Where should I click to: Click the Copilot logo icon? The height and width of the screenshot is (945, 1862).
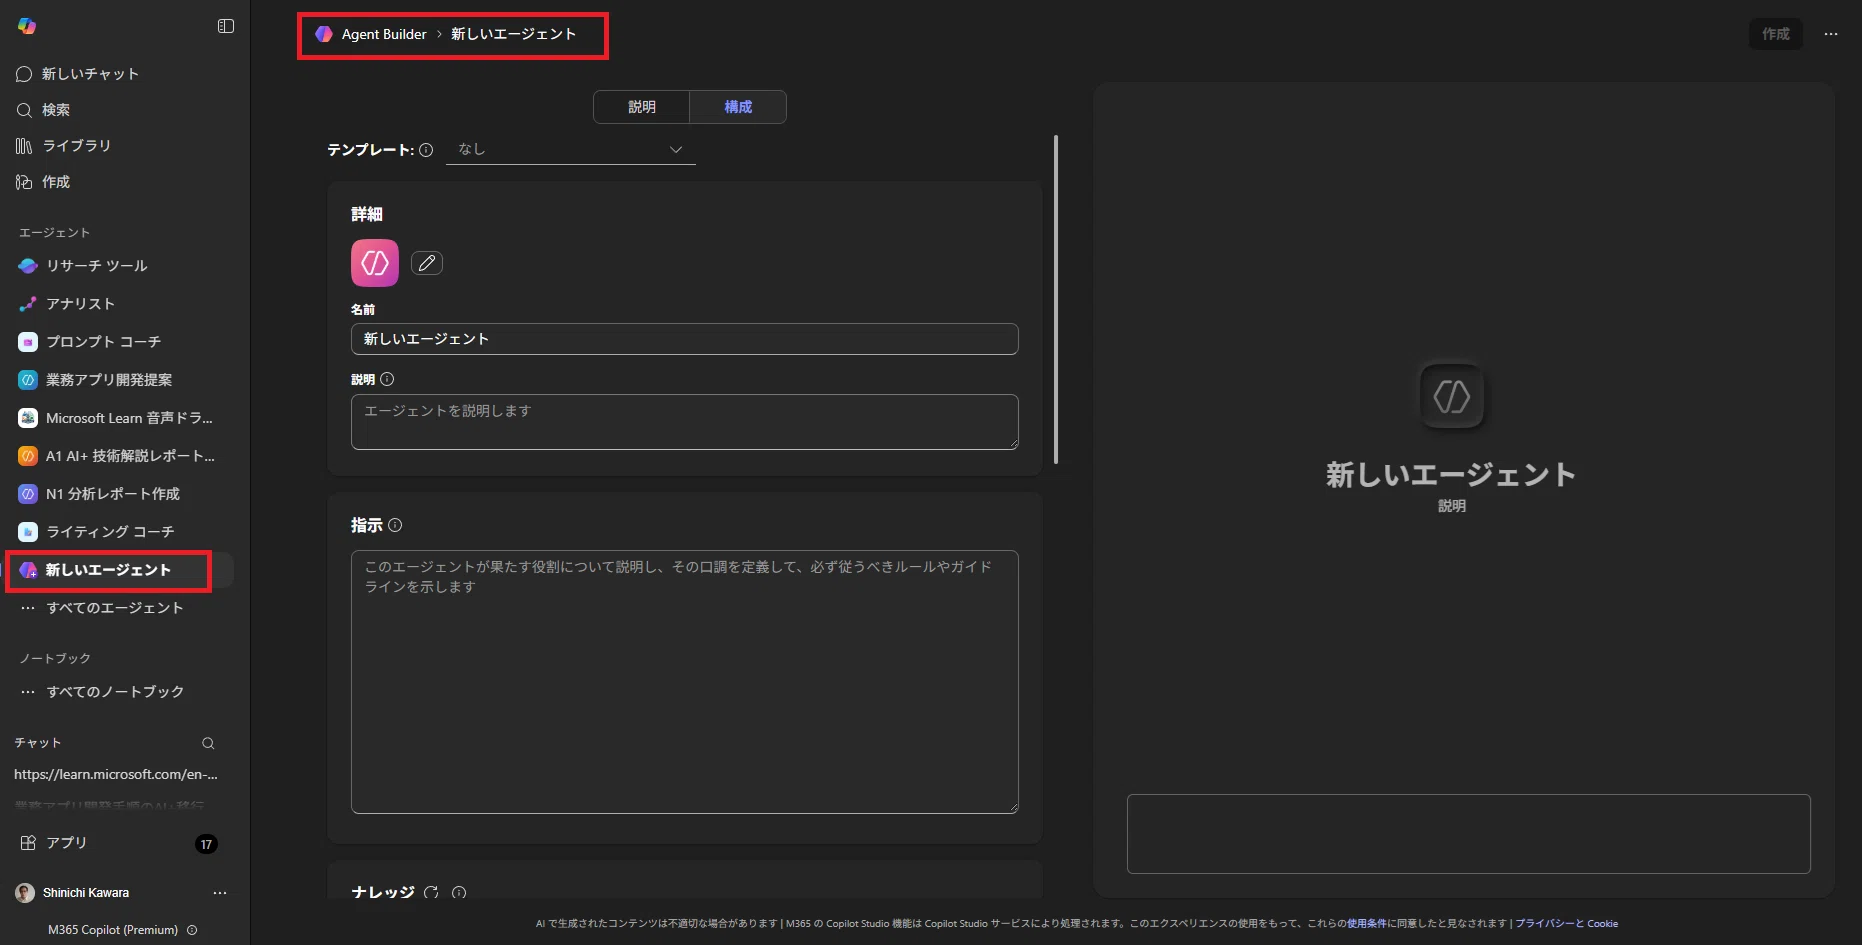click(27, 26)
